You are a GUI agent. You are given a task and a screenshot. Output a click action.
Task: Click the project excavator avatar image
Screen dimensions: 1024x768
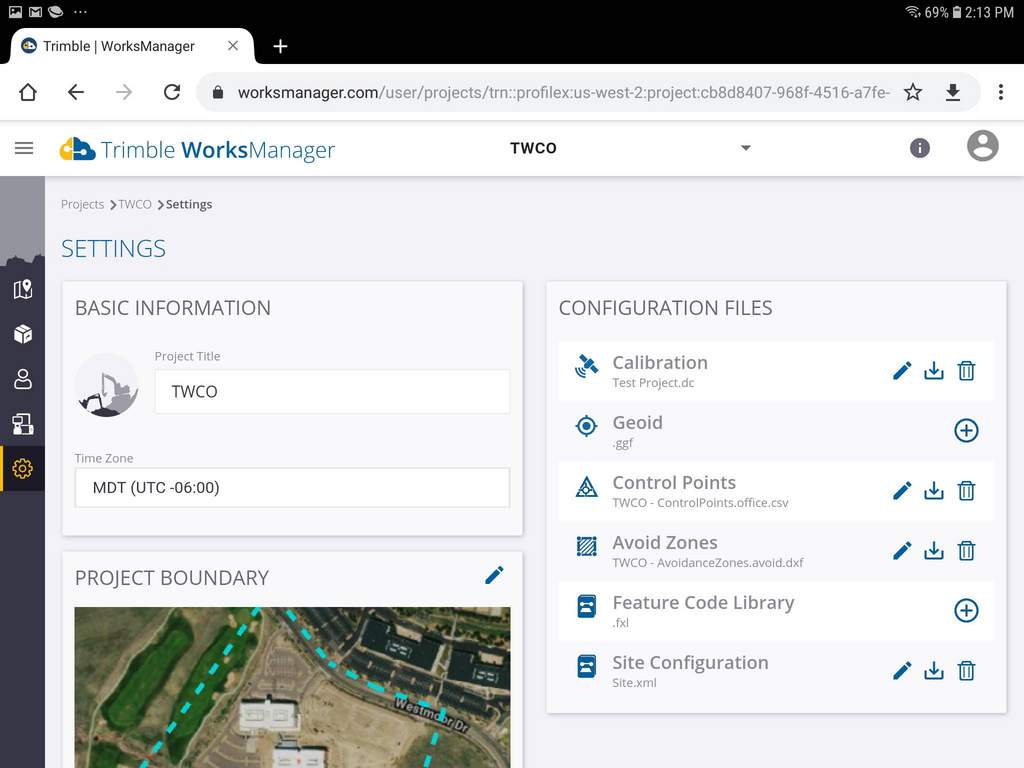pyautogui.click(x=106, y=385)
